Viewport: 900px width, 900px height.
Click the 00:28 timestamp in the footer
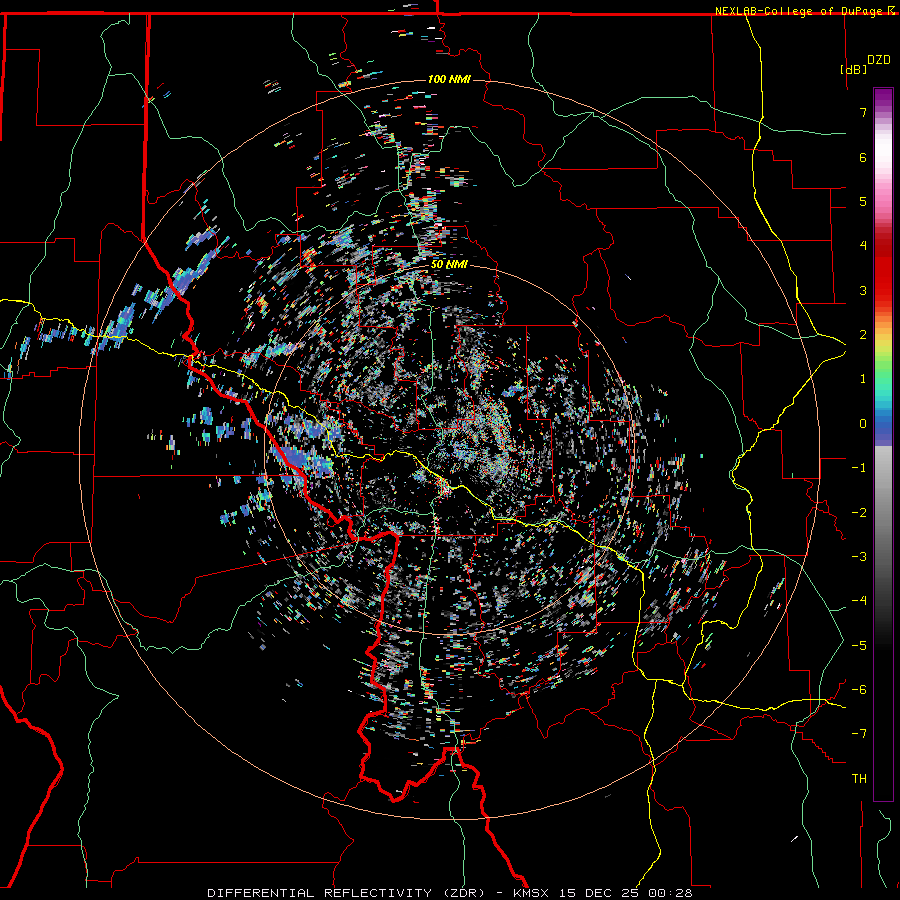pos(670,893)
